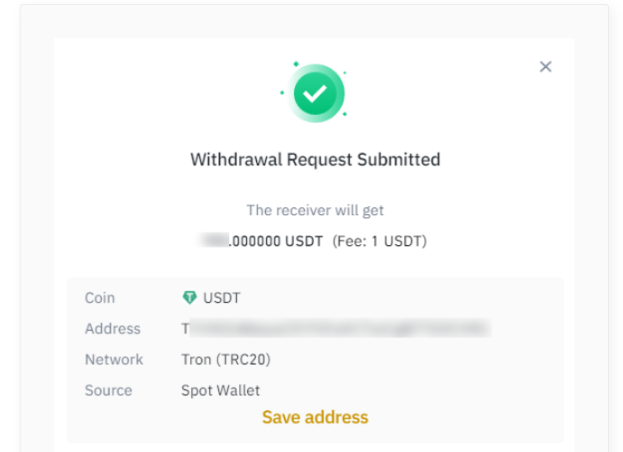This screenshot has width=623, height=452.
Task: Save the withdrawal address
Action: click(x=315, y=417)
